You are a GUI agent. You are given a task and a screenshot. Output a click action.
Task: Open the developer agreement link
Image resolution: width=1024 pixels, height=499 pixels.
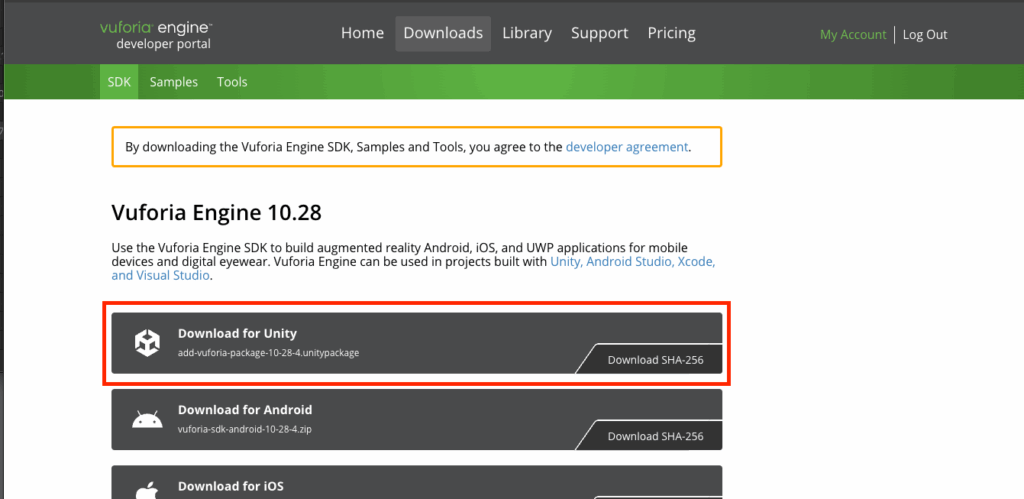(x=627, y=147)
